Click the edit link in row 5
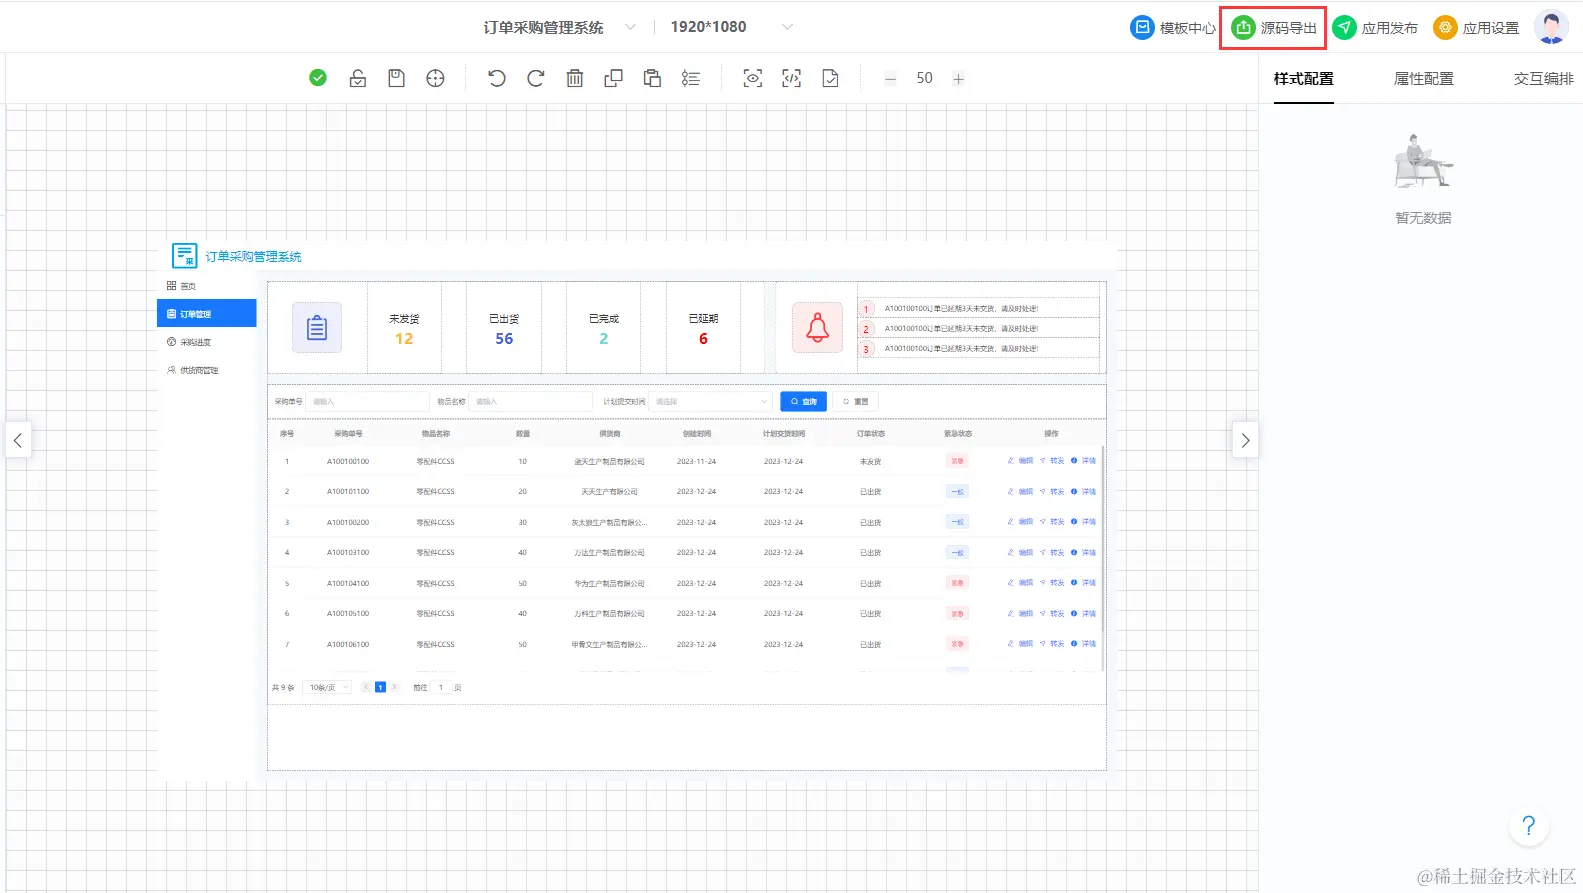Viewport: 1583px width, 893px height. tap(1020, 583)
